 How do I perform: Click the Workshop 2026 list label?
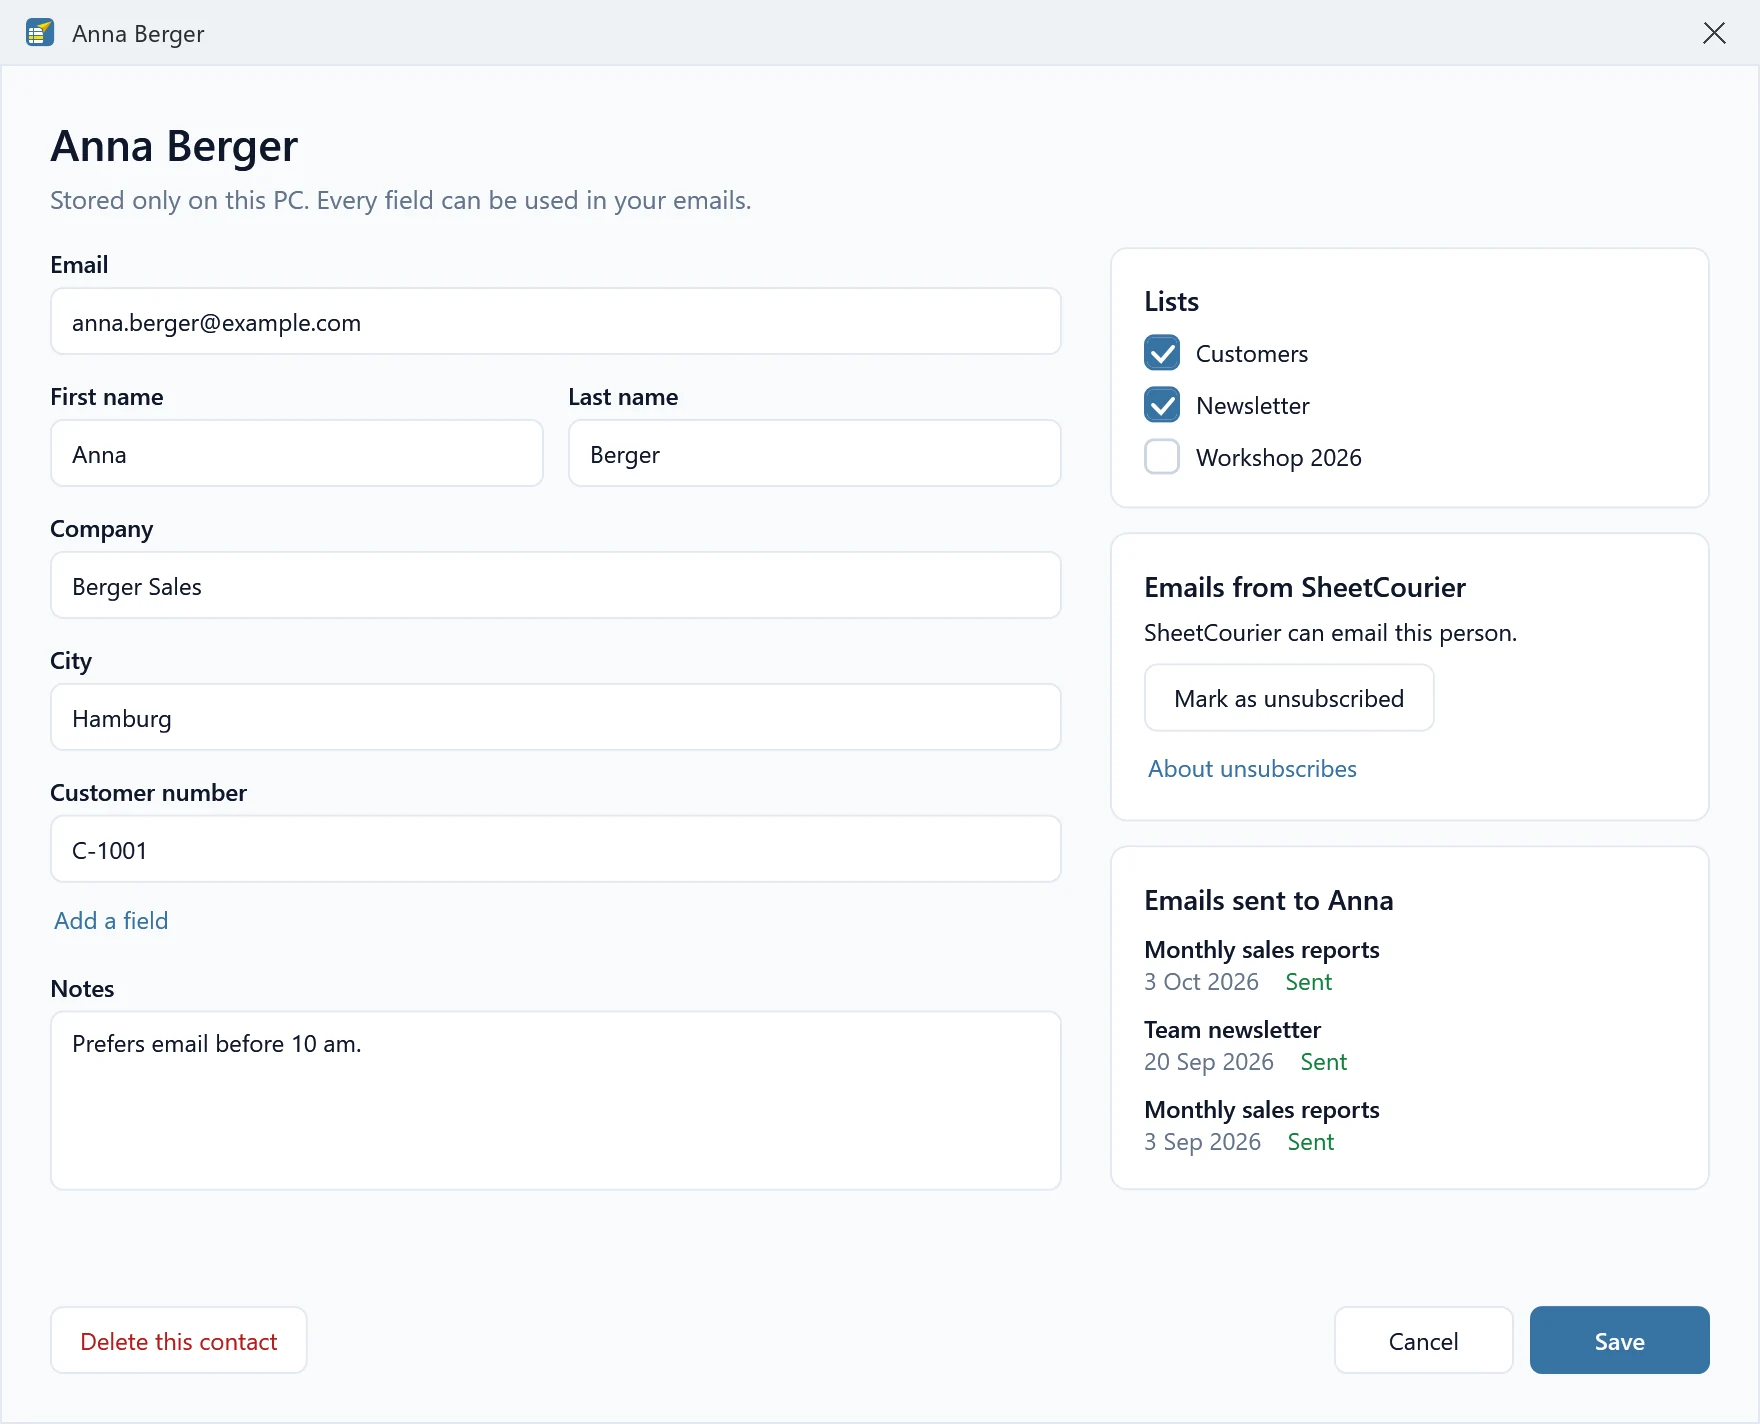pos(1279,458)
